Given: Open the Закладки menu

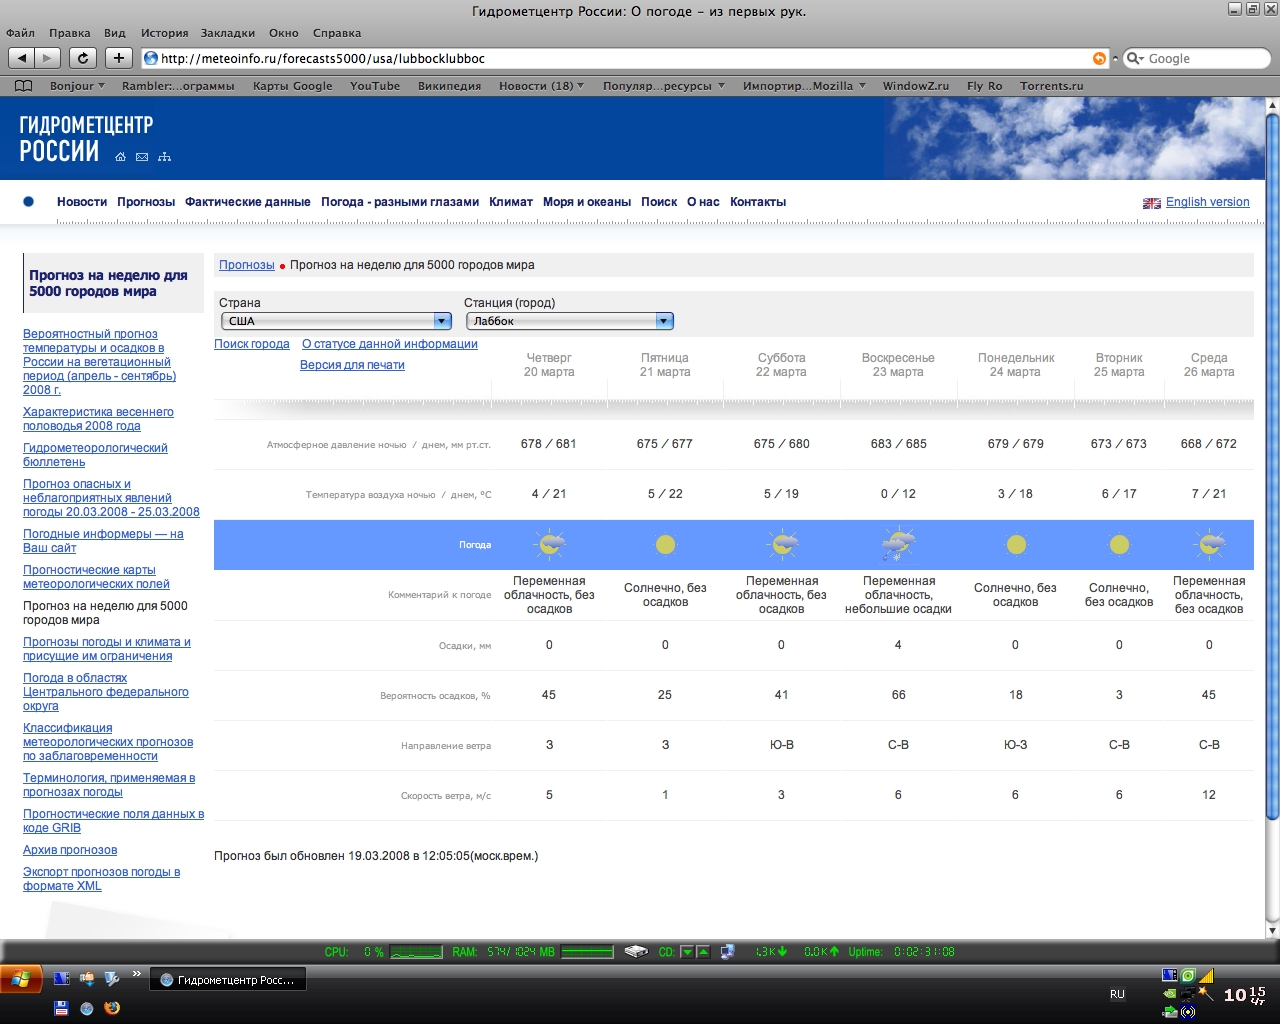Looking at the screenshot, I should point(227,33).
